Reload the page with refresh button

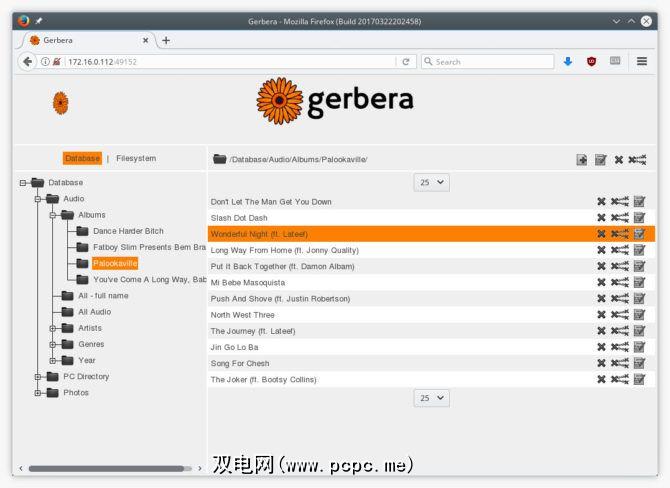(x=406, y=62)
